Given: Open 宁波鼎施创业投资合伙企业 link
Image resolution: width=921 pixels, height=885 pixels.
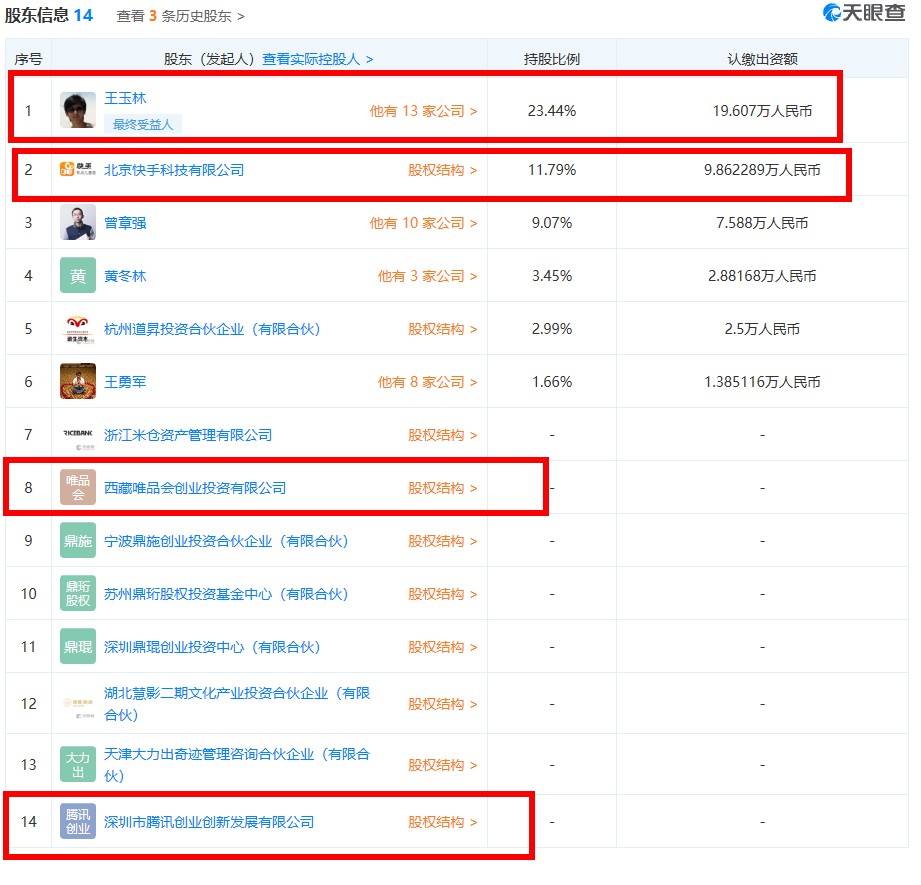Looking at the screenshot, I should point(226,541).
